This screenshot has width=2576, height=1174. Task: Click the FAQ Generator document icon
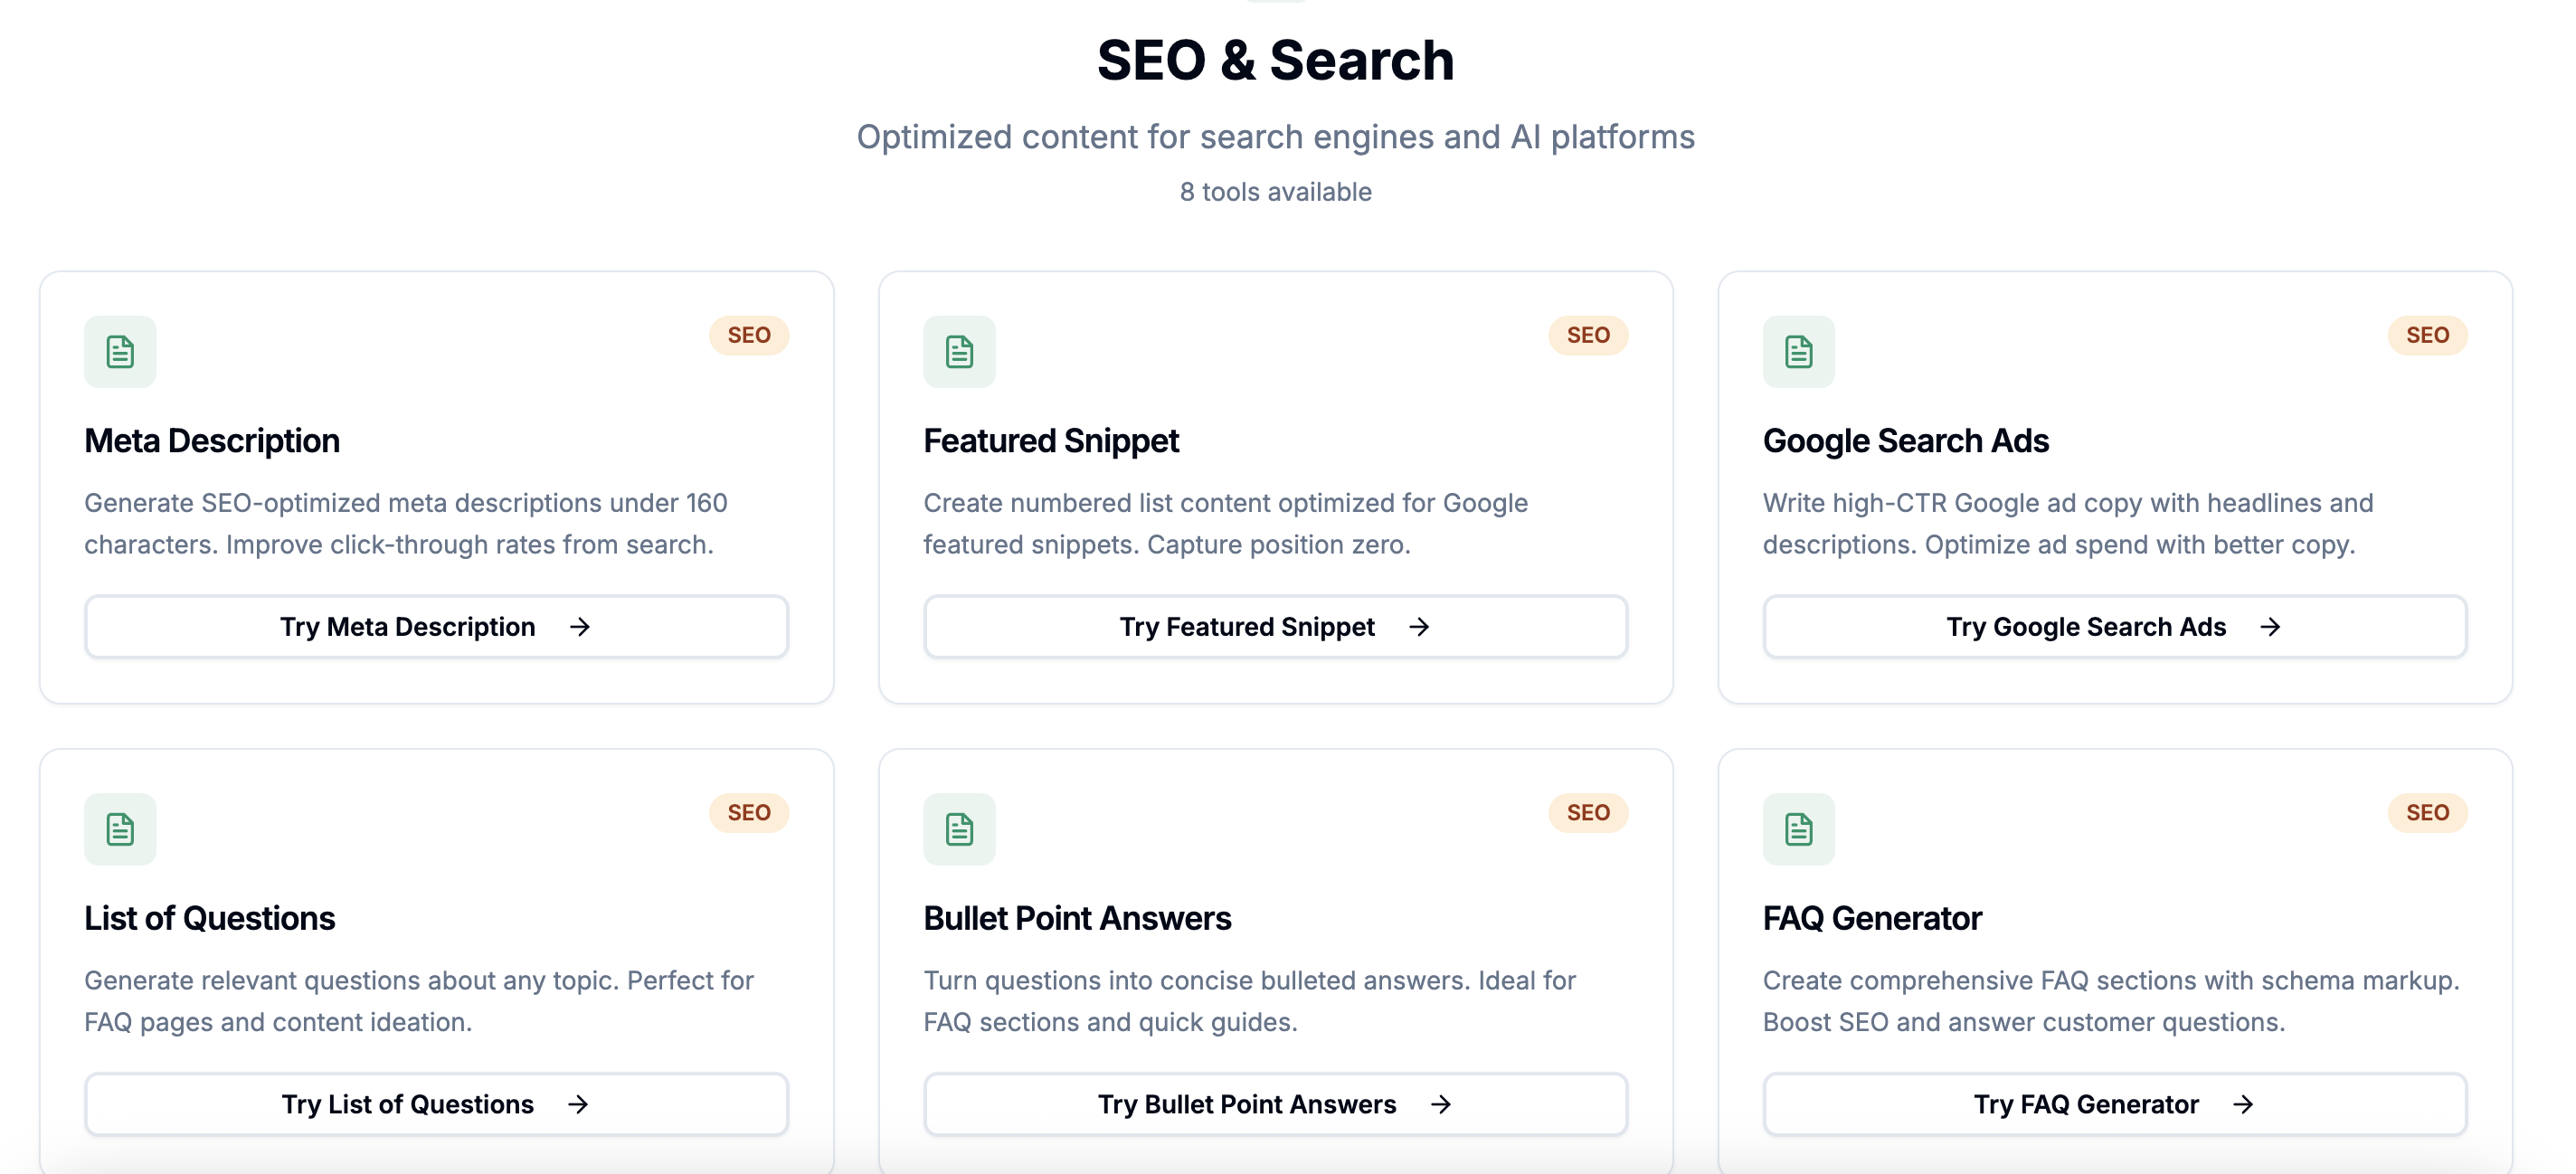click(1798, 829)
